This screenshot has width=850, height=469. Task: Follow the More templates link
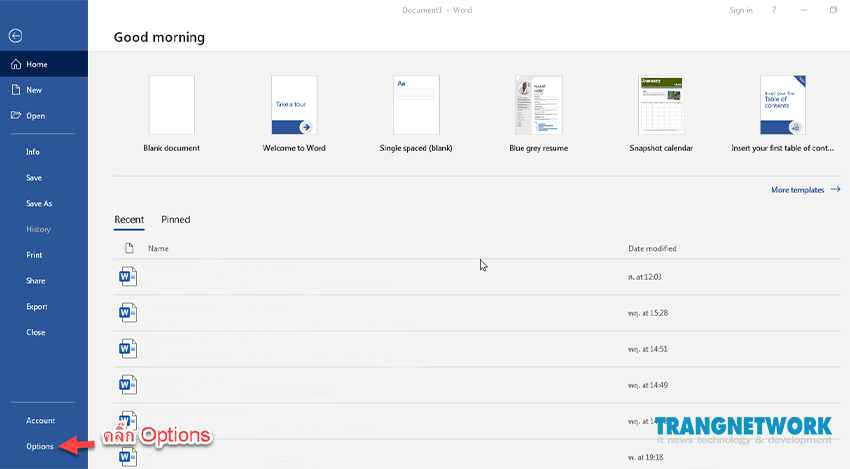[806, 190]
